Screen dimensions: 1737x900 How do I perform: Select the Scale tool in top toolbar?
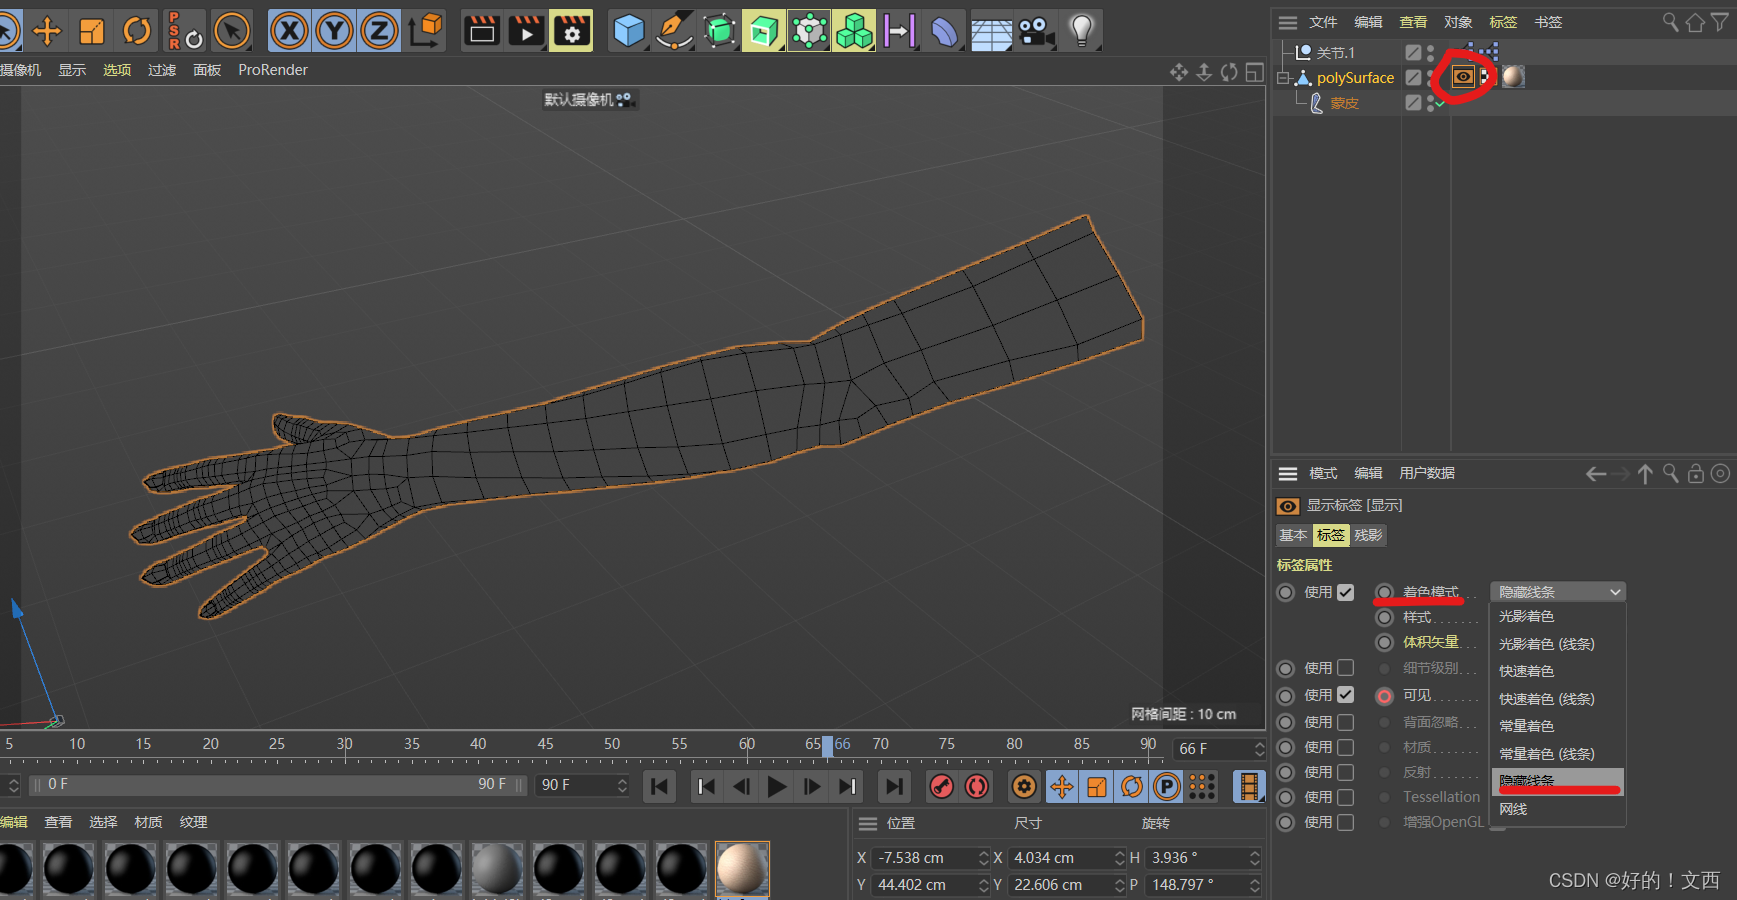pyautogui.click(x=91, y=31)
